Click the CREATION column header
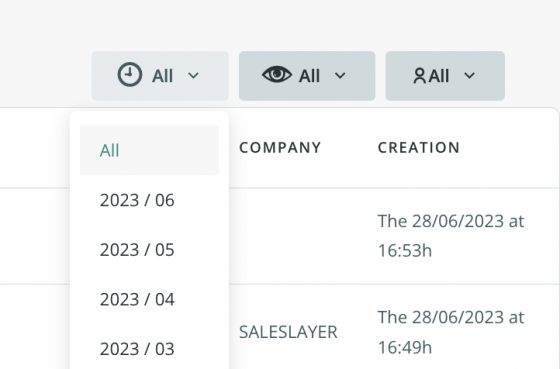The height and width of the screenshot is (369, 560). tap(419, 148)
